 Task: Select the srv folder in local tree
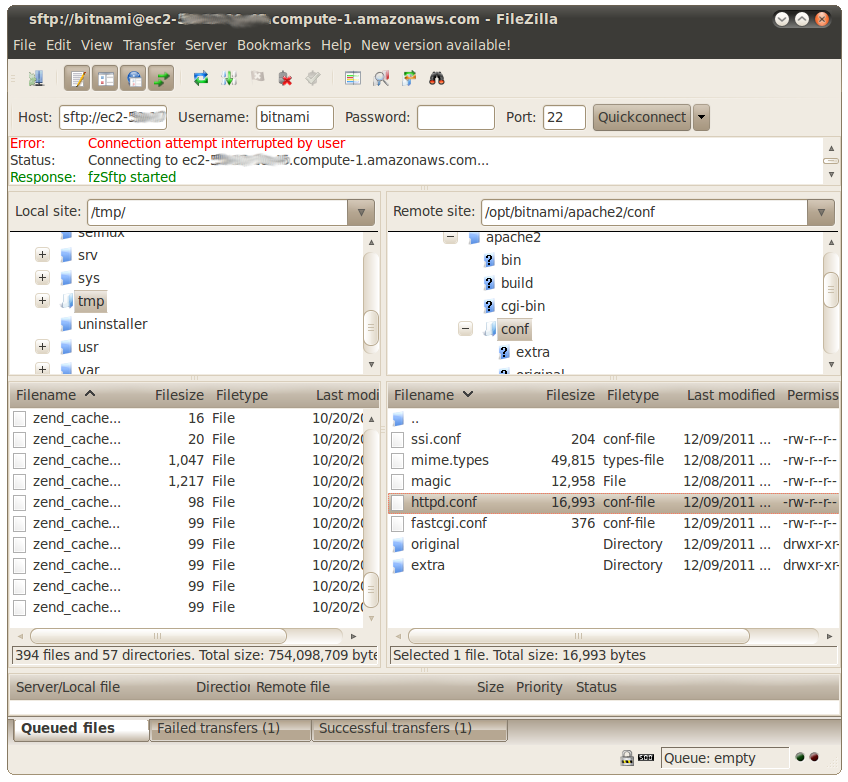tap(88, 255)
